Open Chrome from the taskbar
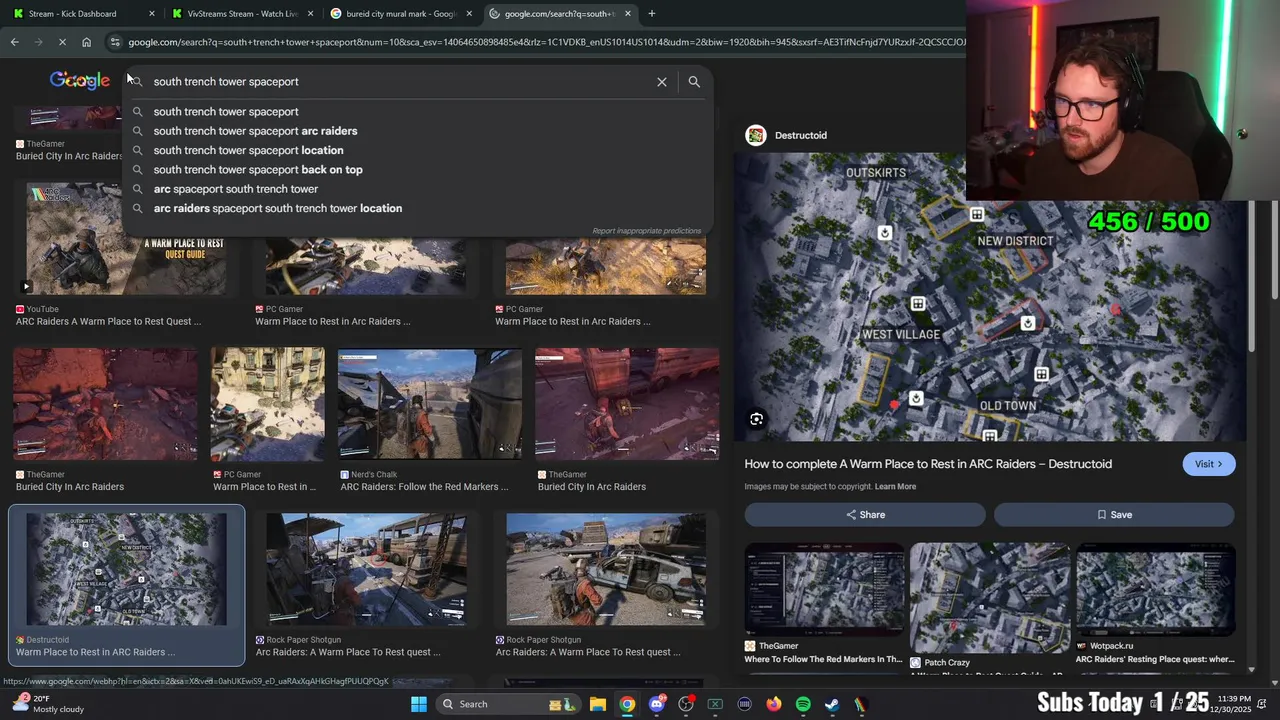Image resolution: width=1280 pixels, height=720 pixels. [627, 704]
